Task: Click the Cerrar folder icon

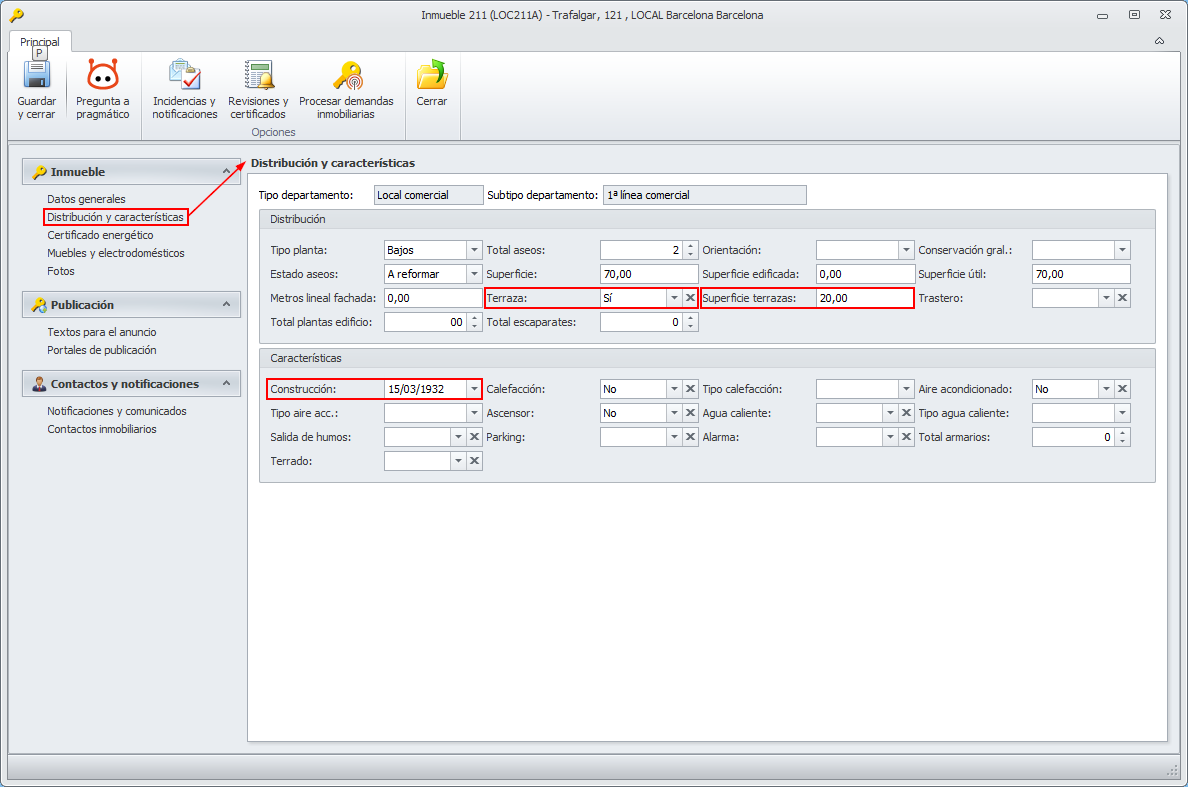Action: click(432, 77)
